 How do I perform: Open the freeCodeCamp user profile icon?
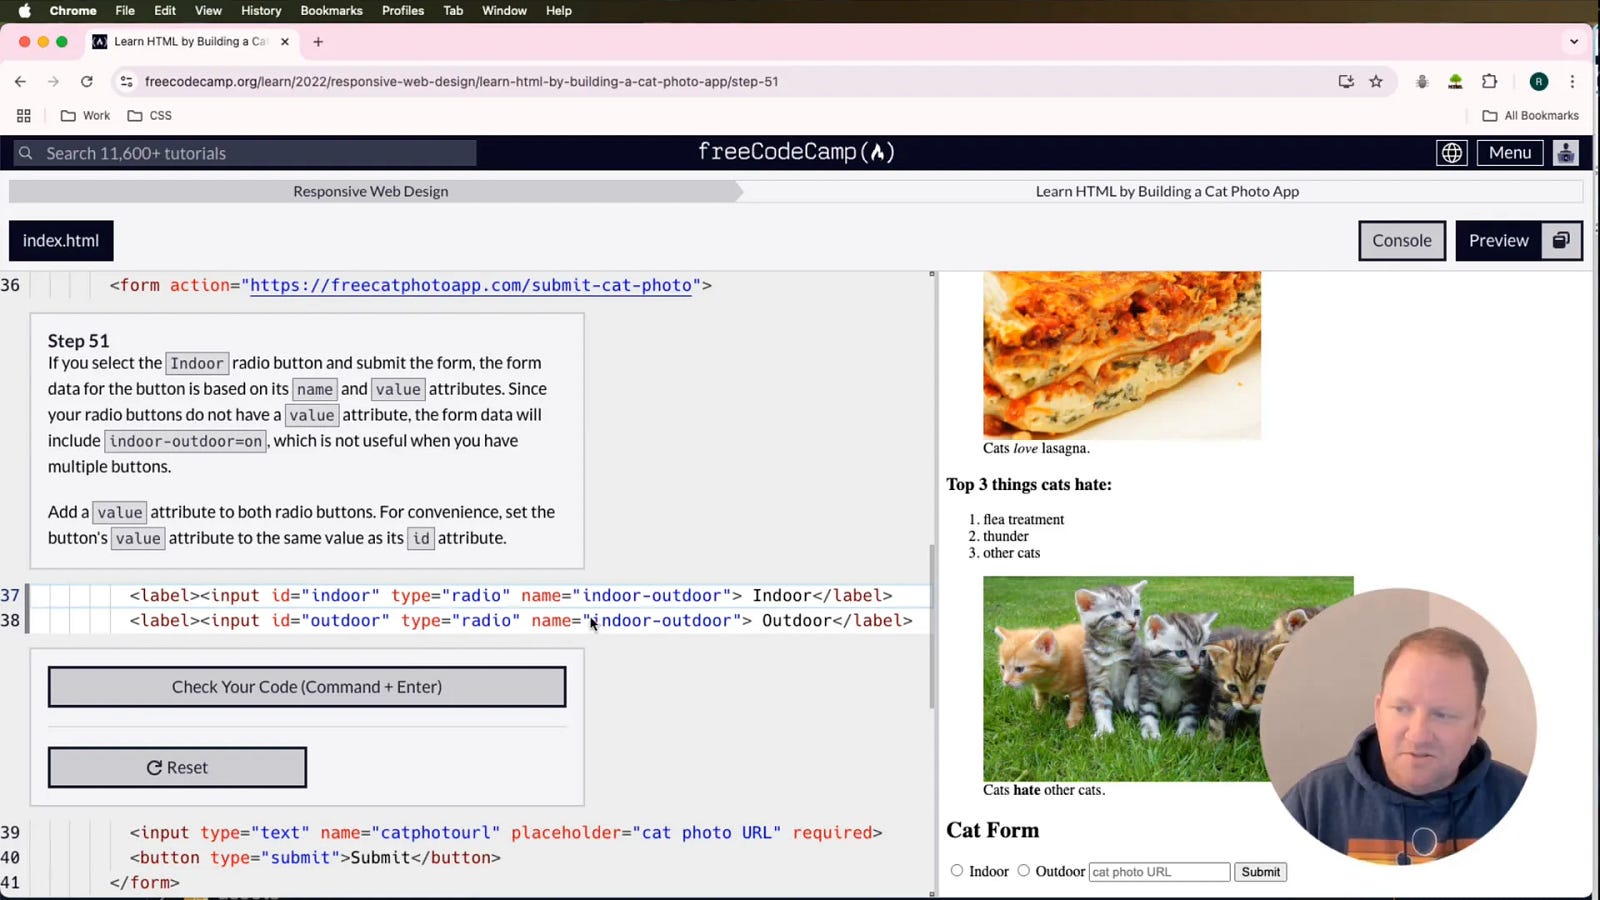click(1566, 153)
